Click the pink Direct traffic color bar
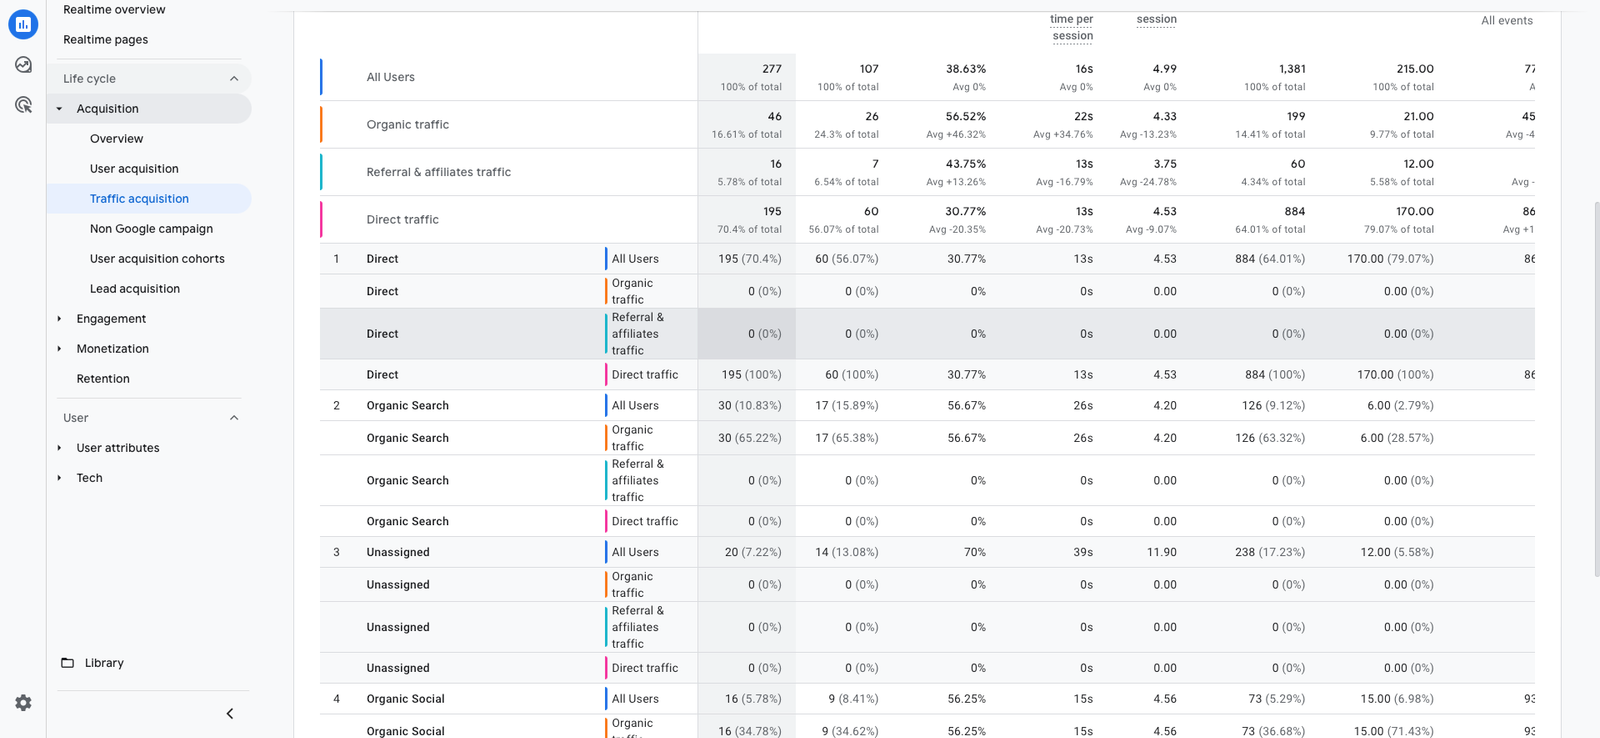 [x=321, y=220]
